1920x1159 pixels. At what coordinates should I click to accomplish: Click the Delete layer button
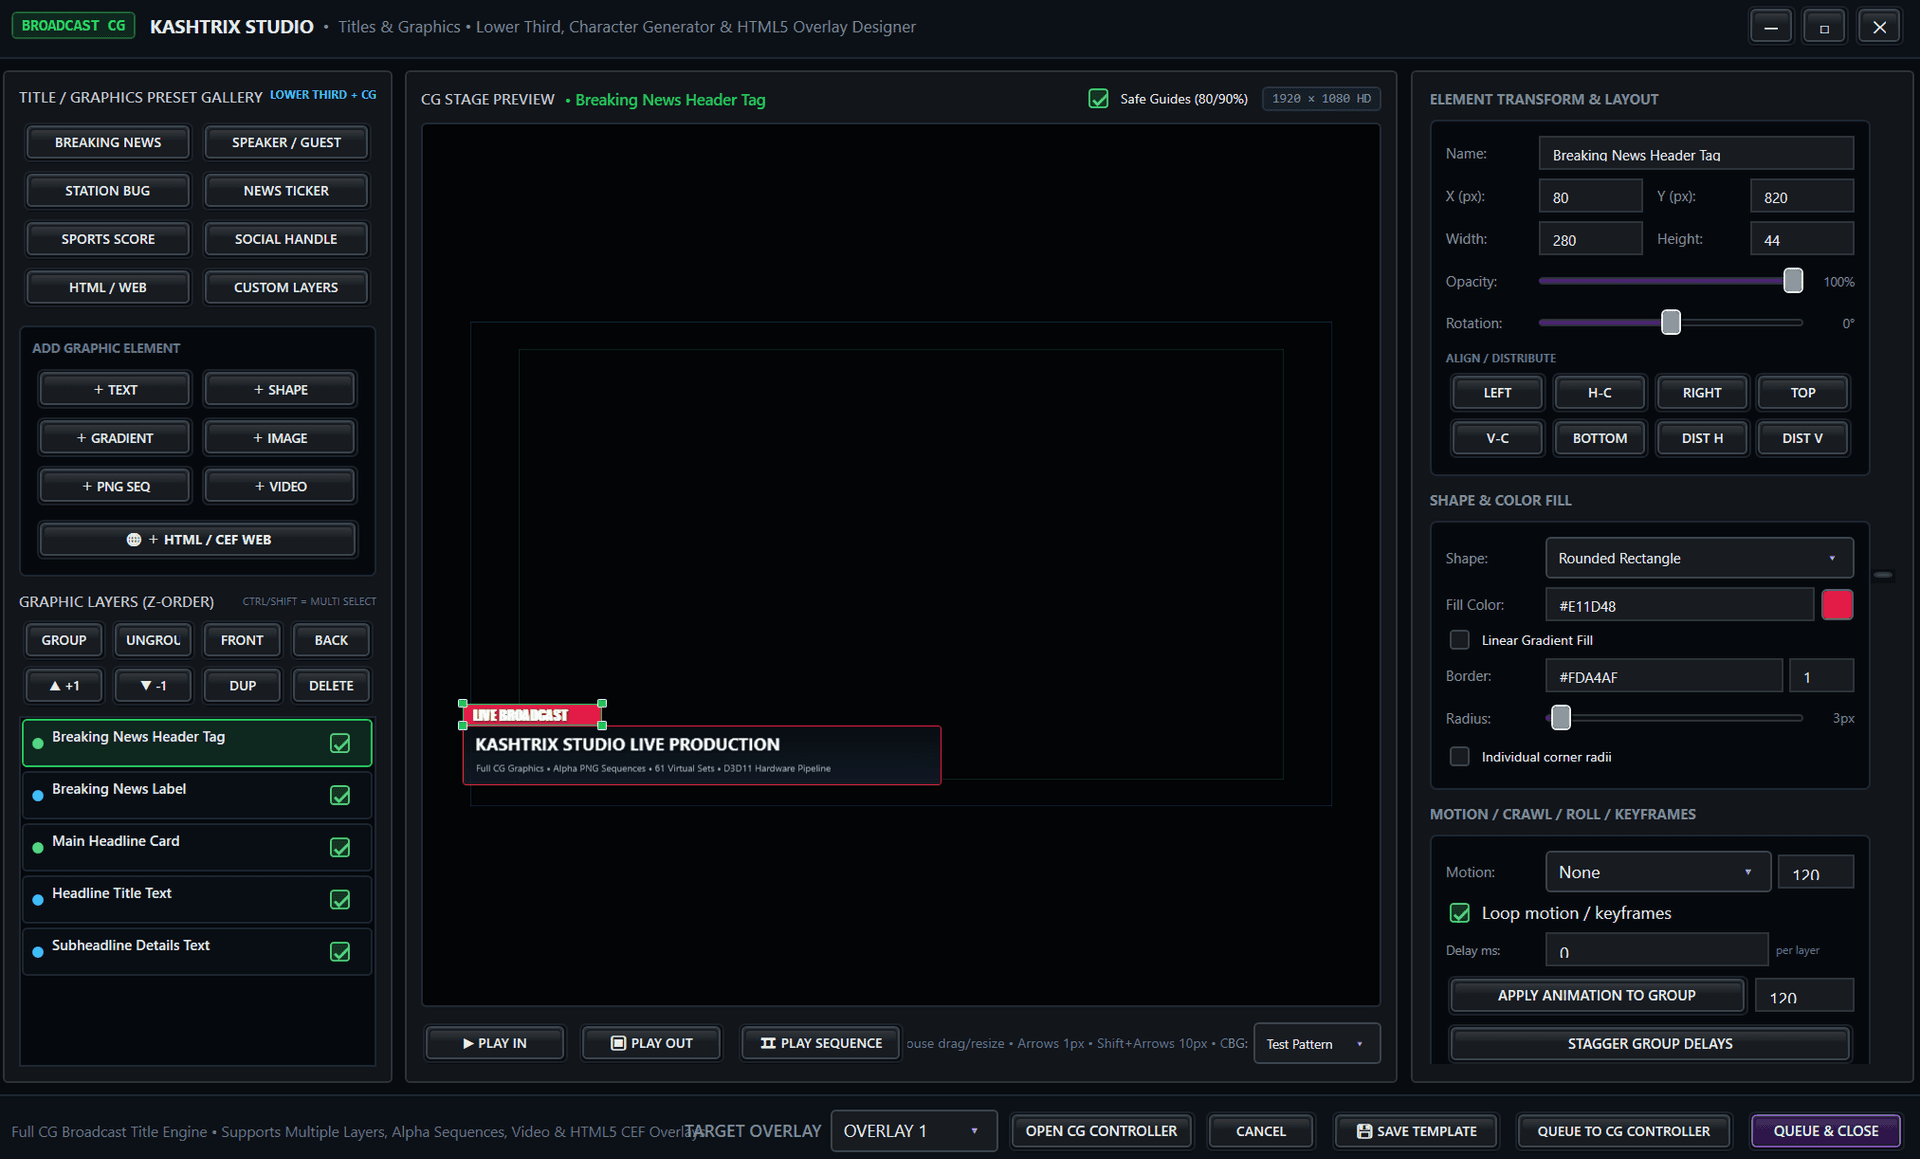[331, 686]
